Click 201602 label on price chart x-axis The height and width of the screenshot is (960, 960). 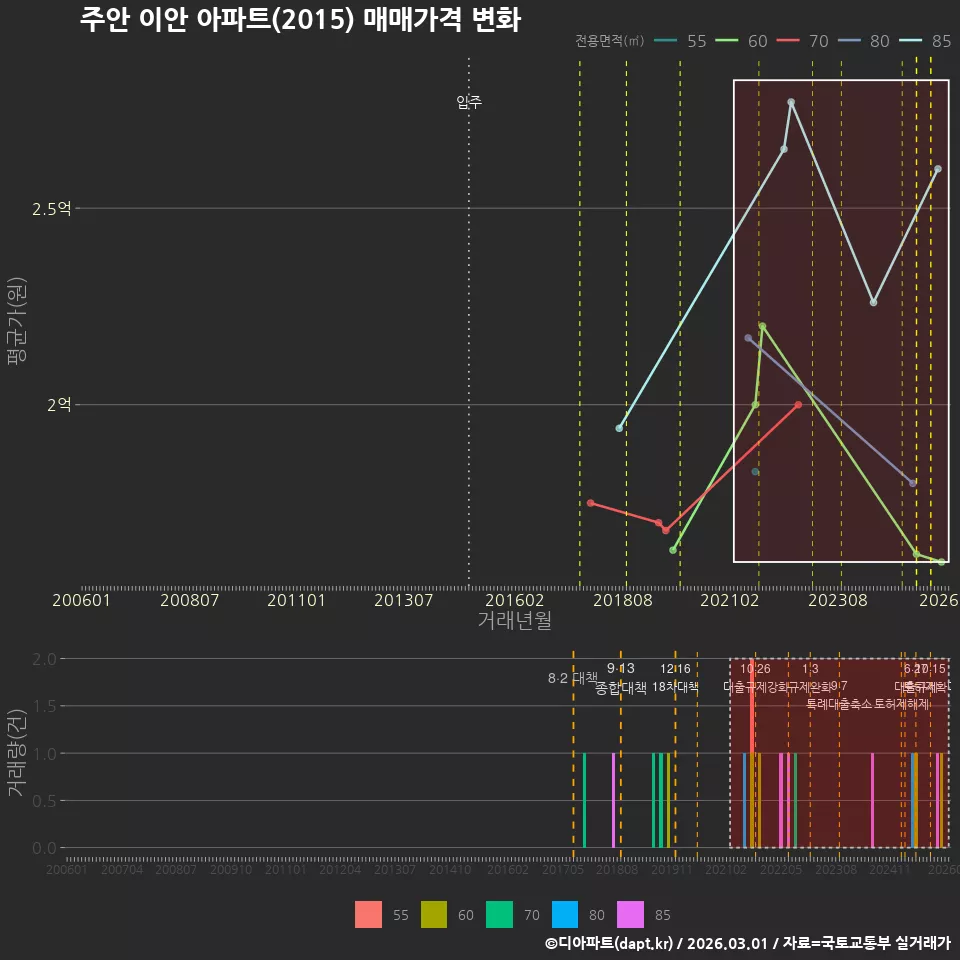pos(515,600)
